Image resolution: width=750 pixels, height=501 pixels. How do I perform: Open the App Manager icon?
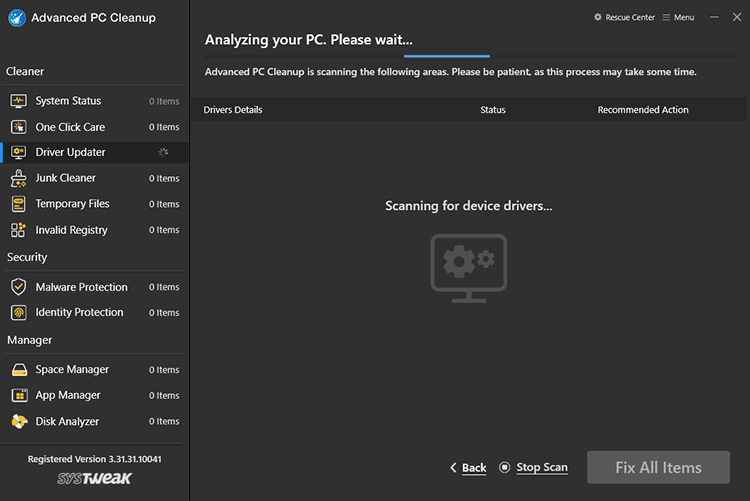tap(18, 396)
